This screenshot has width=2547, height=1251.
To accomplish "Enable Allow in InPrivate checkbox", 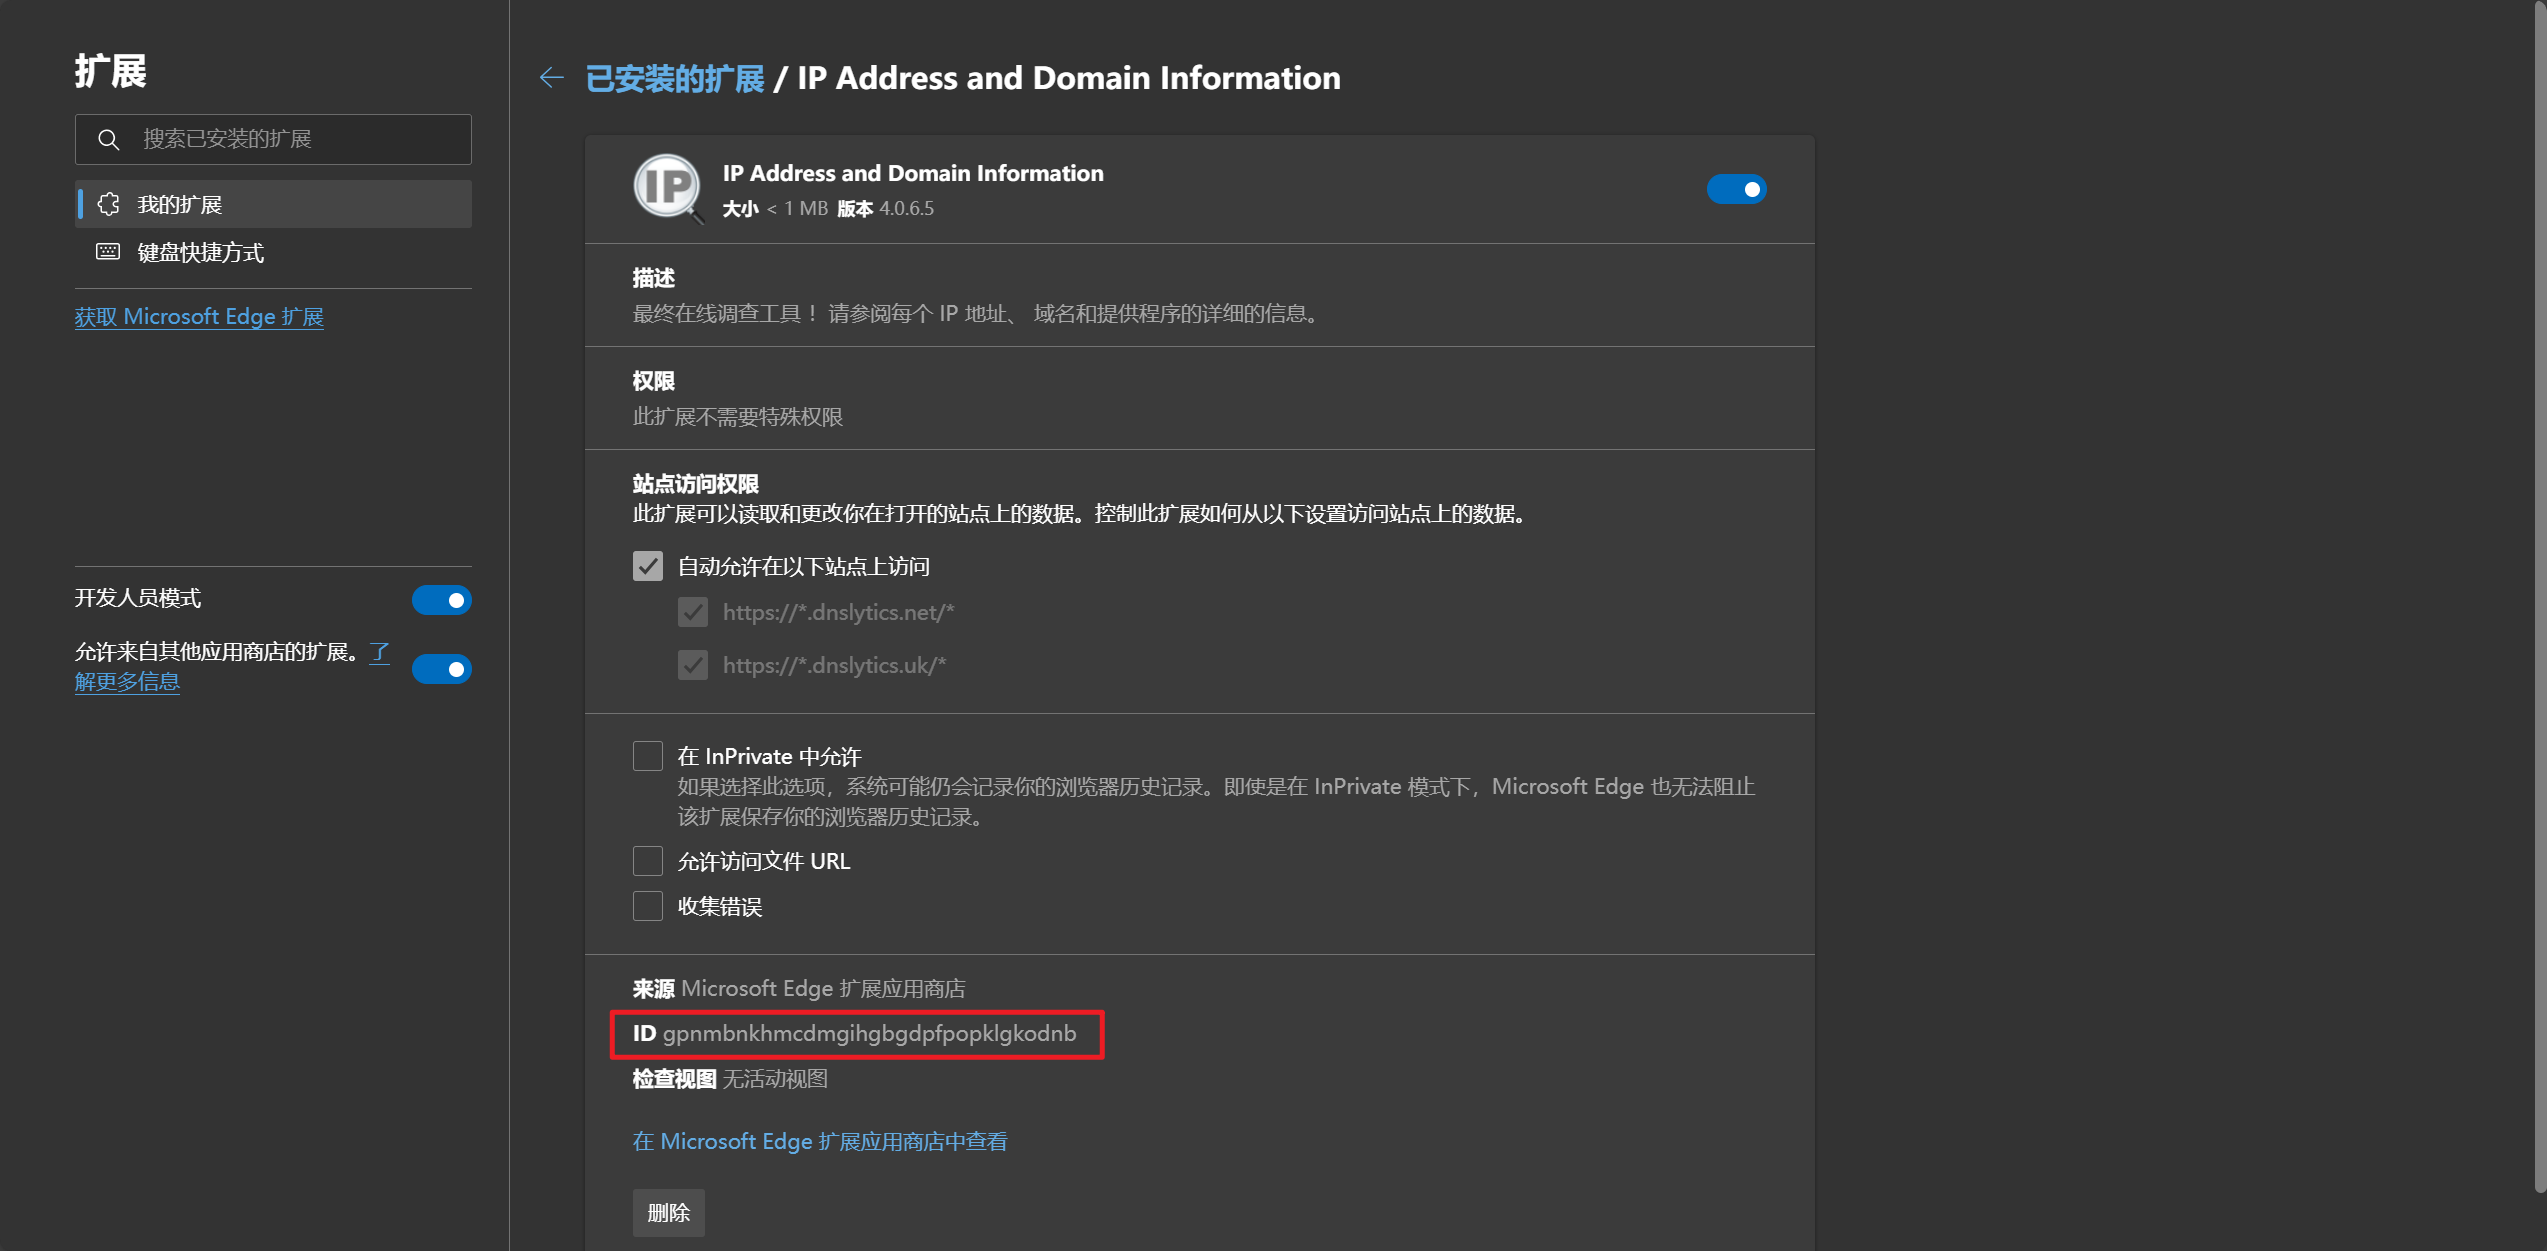I will pyautogui.click(x=648, y=756).
